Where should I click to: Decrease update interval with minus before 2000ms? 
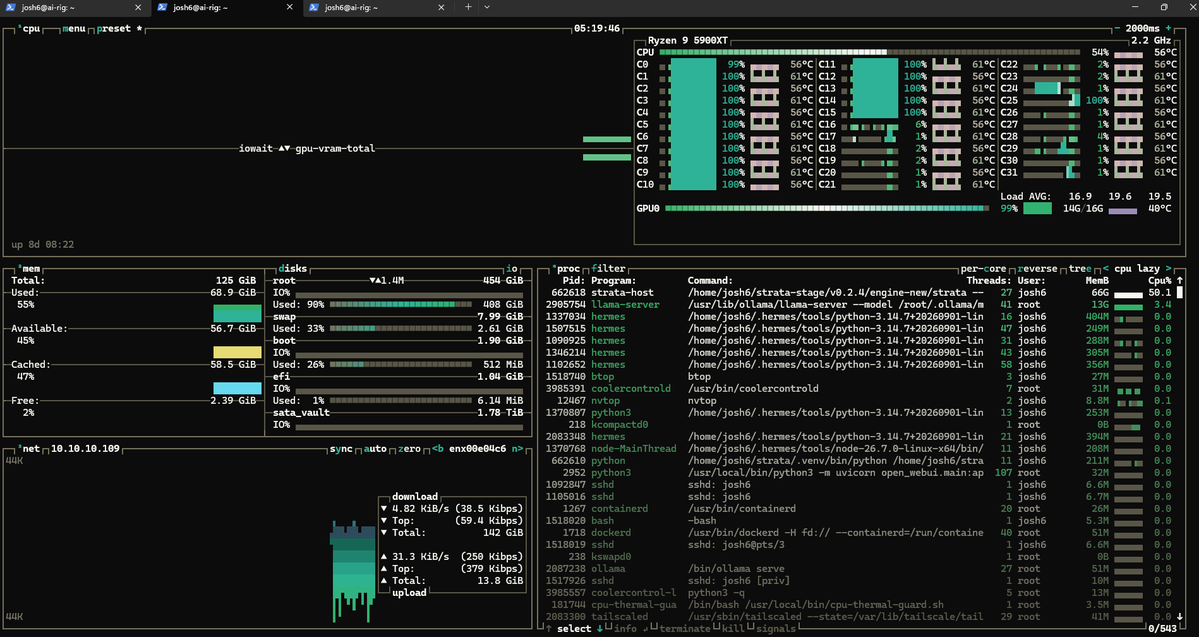1117,28
